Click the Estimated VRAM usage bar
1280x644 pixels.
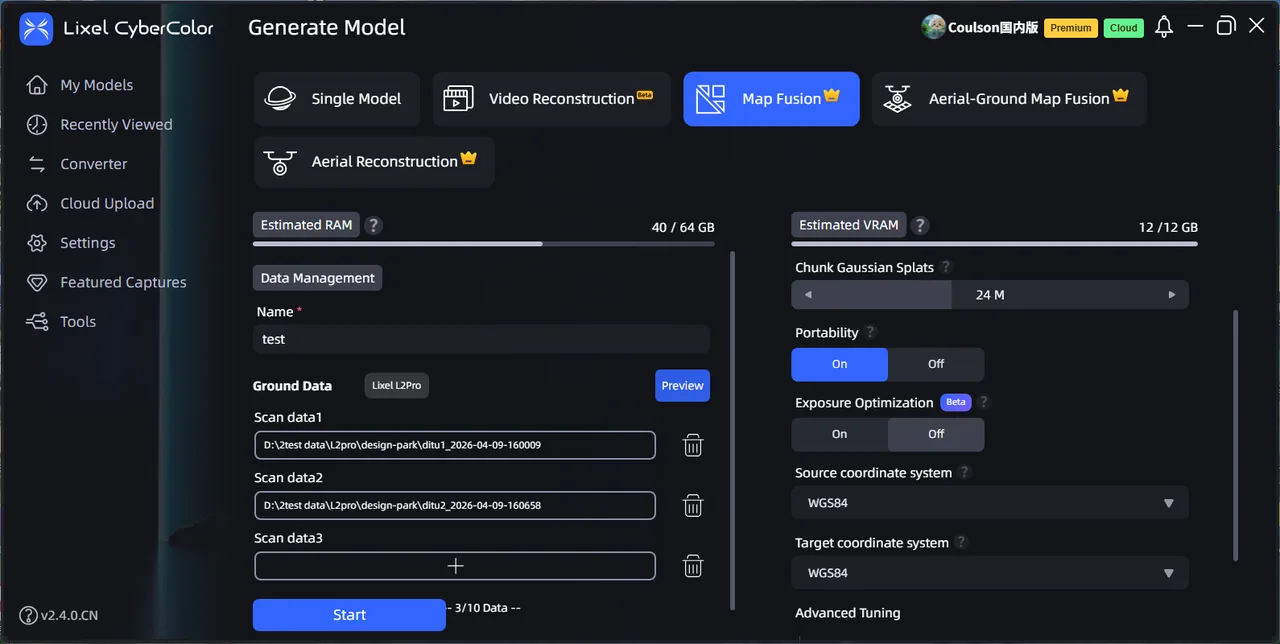click(x=994, y=243)
